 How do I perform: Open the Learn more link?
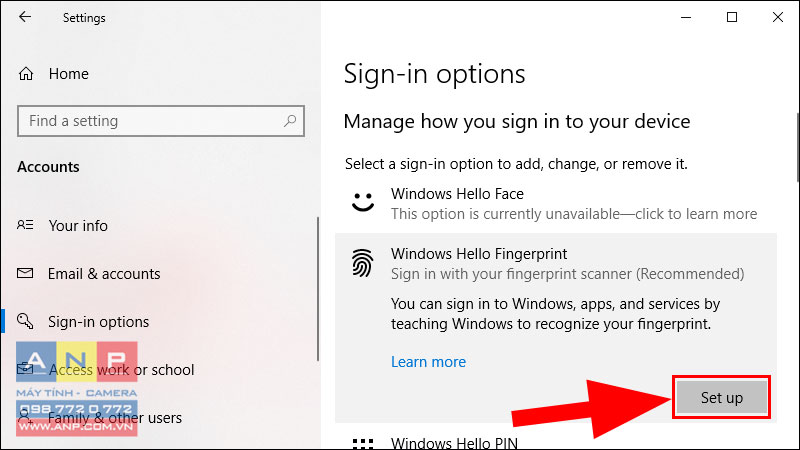pyautogui.click(x=428, y=362)
